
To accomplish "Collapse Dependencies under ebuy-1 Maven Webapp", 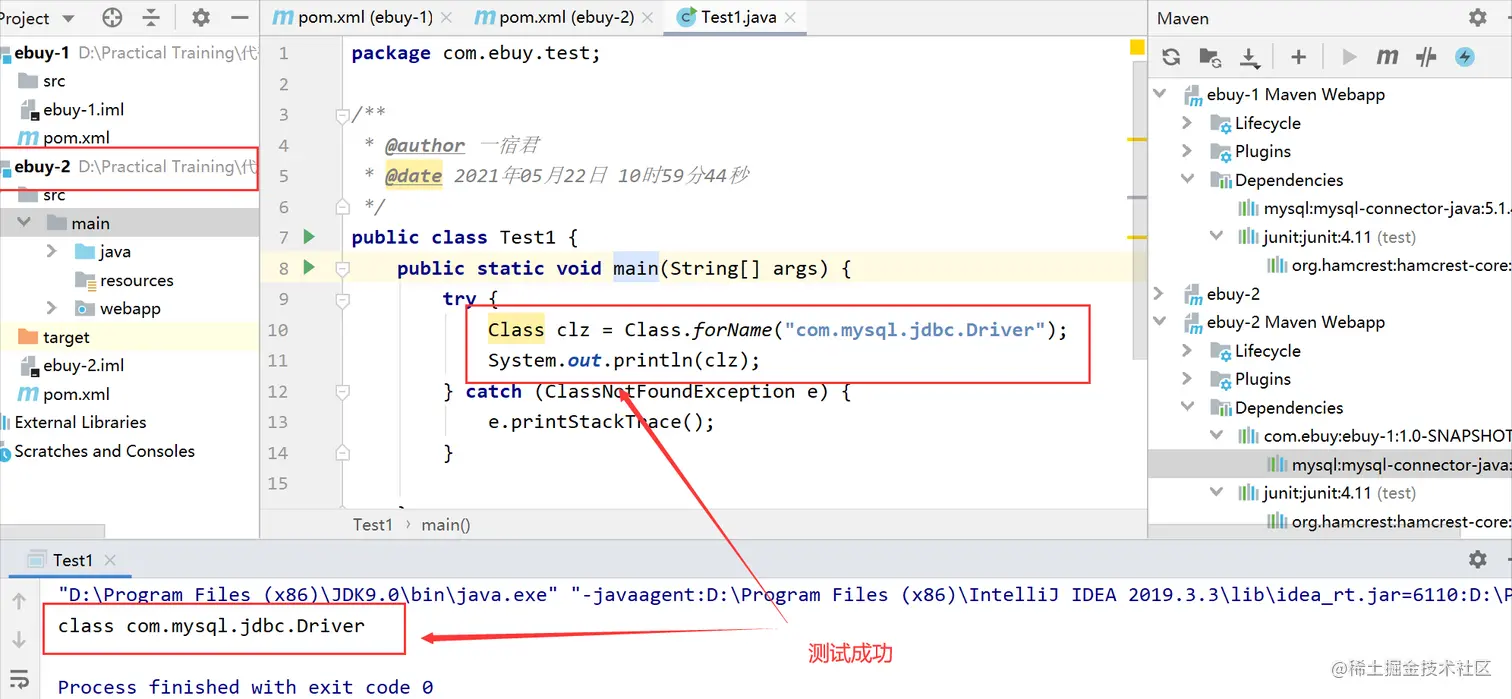I will (1187, 180).
